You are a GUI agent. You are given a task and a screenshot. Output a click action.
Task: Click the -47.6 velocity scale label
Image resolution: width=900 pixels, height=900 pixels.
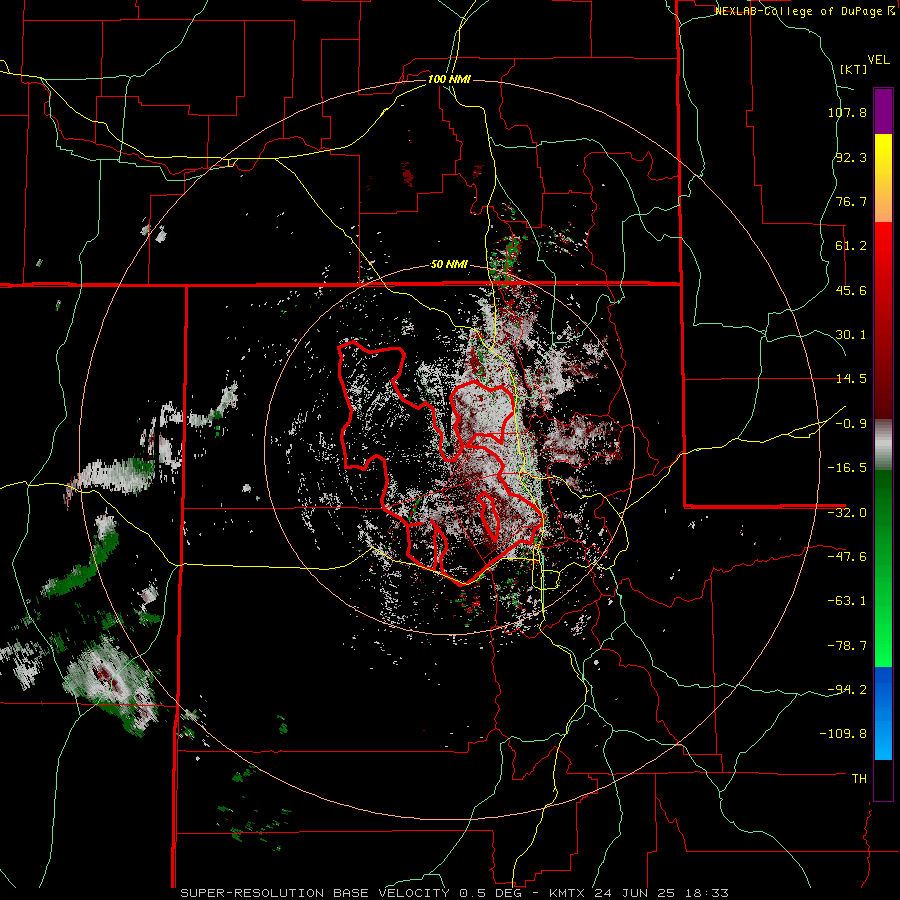[847, 557]
